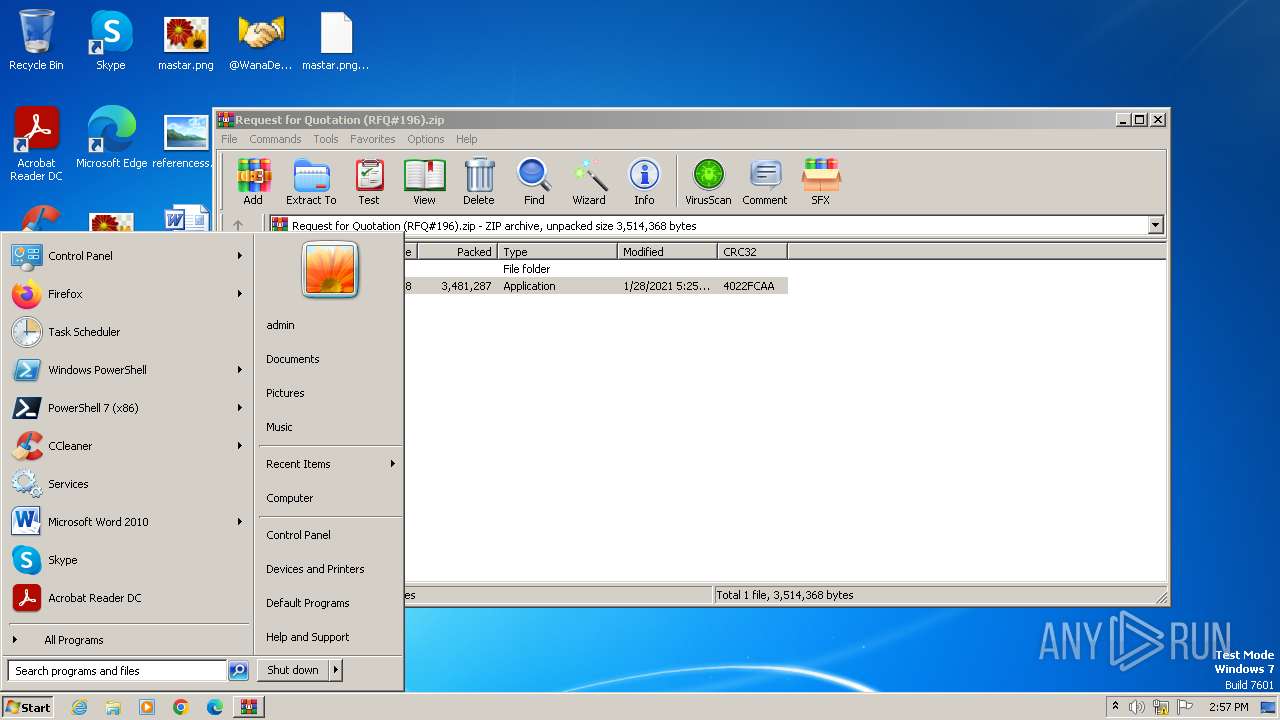Expand CCleaner jump list arrow
This screenshot has height=720, width=1280.
240,446
